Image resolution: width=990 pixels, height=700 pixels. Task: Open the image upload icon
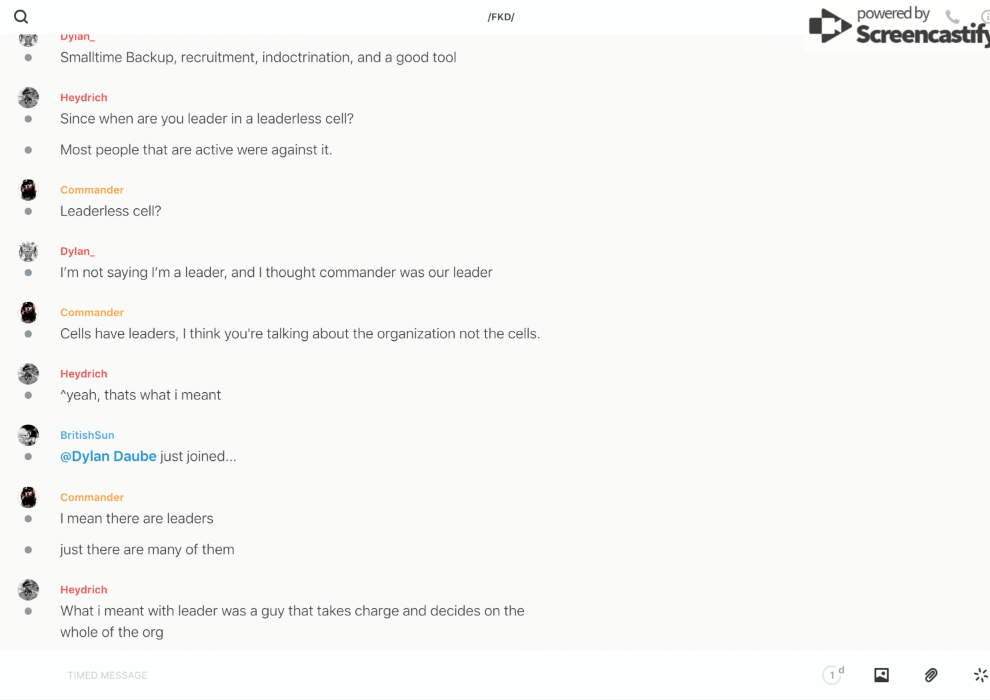pyautogui.click(x=881, y=675)
